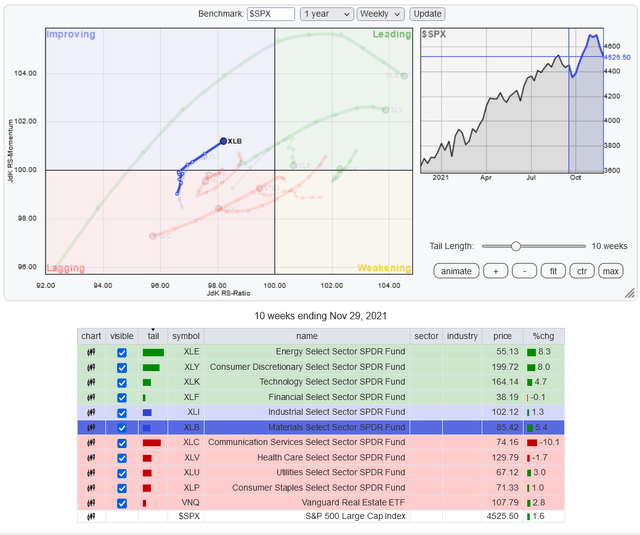
Task: Open the chart icon for XLE
Action: [x=91, y=352]
